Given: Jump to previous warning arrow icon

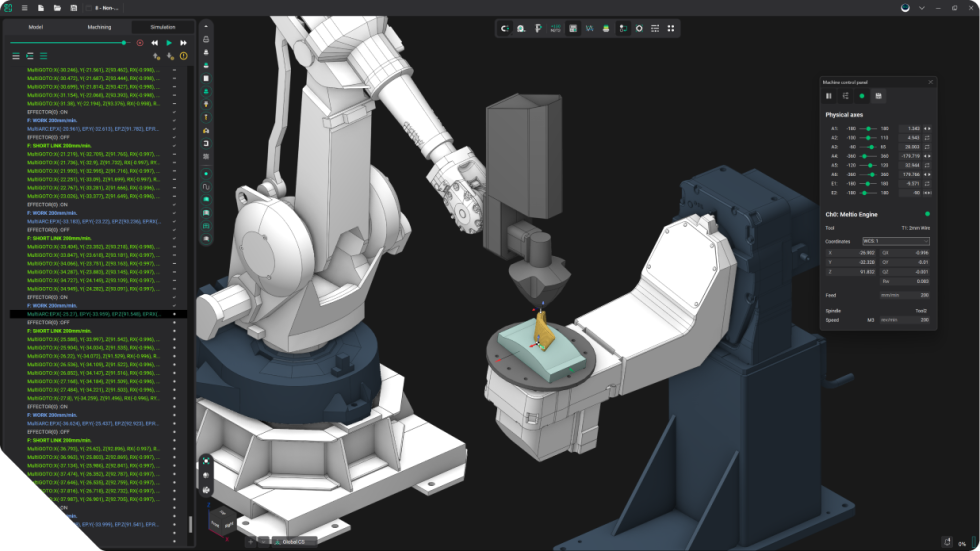Looking at the screenshot, I should pos(156,56).
